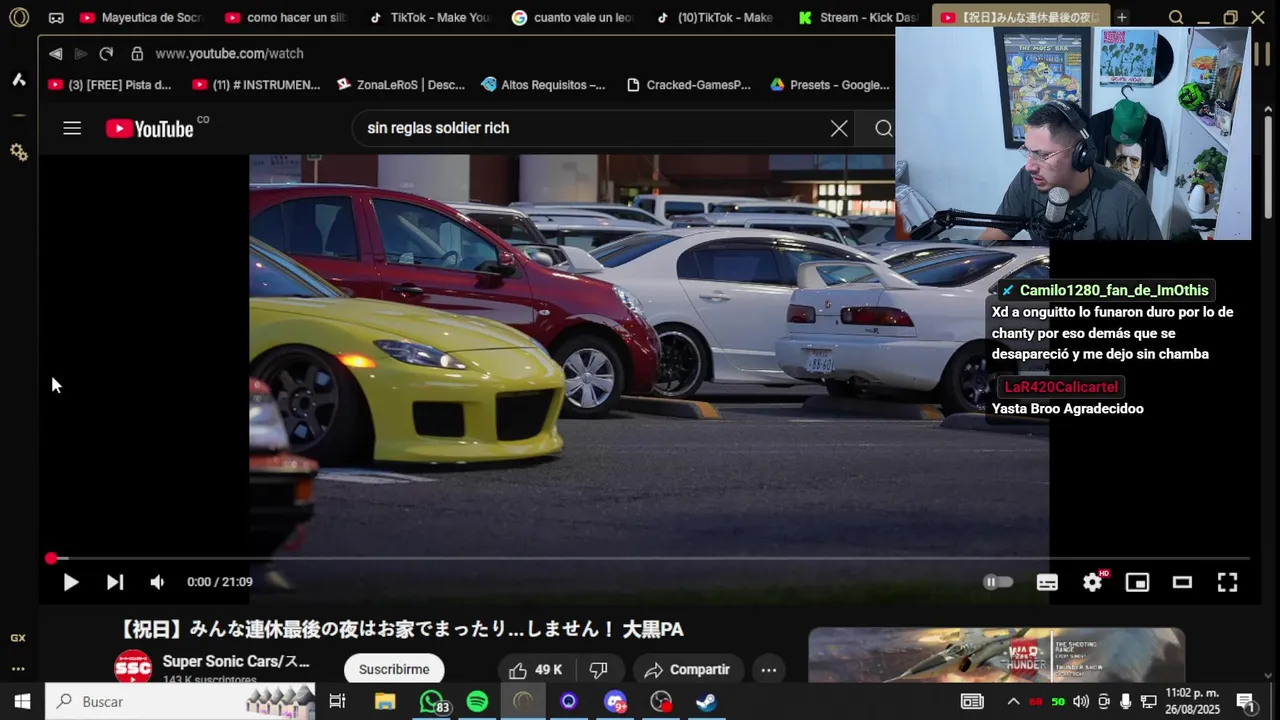Switch to 'Stream - Kick Das' tab
Screen dimensions: 1280x720
click(x=859, y=17)
